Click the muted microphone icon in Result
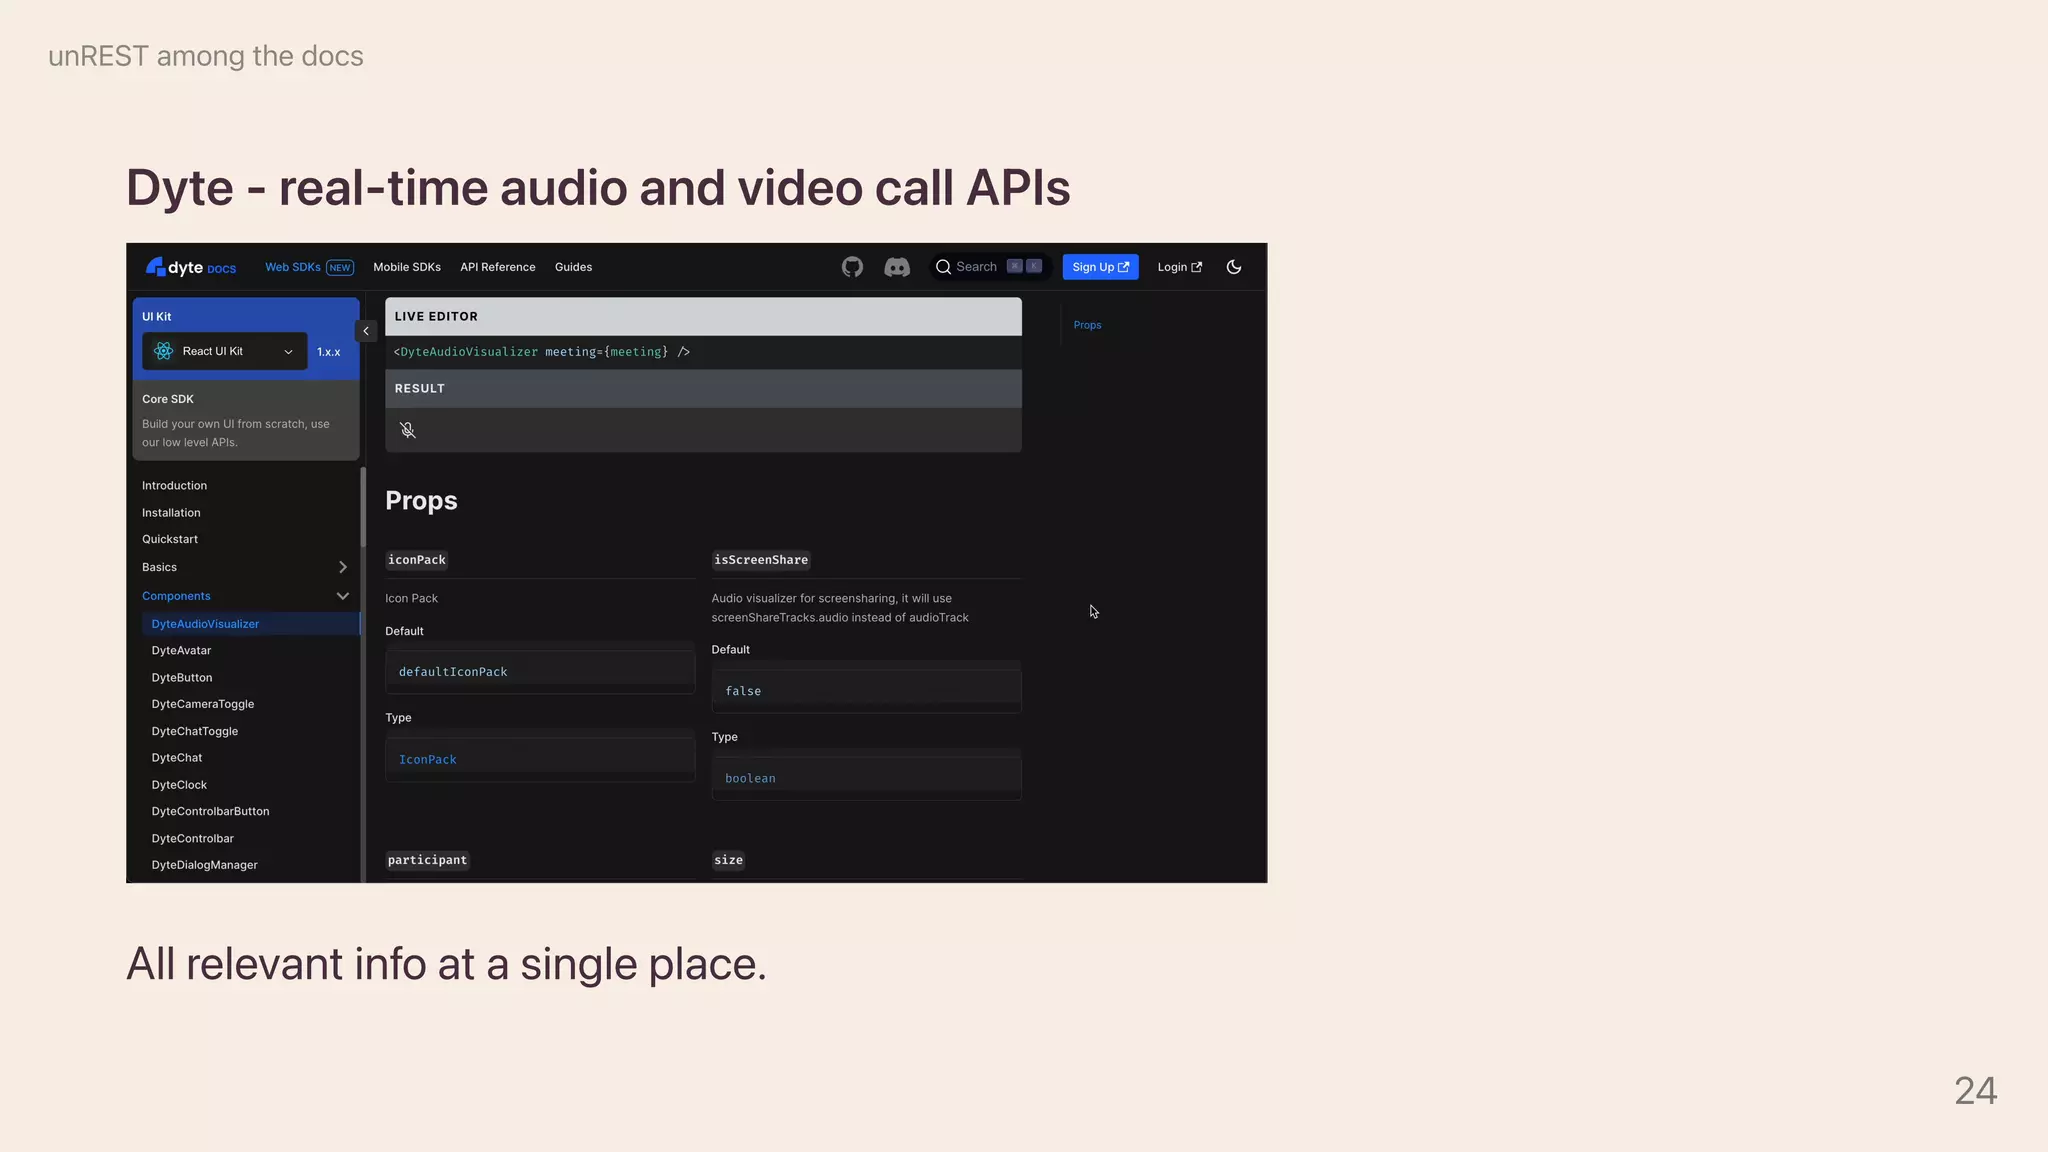The image size is (2048, 1152). pyautogui.click(x=408, y=430)
